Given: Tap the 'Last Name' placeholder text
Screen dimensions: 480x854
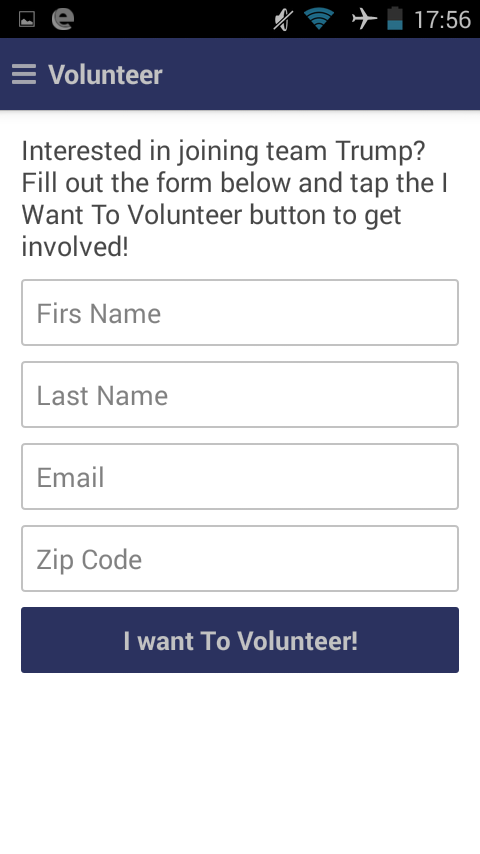Looking at the screenshot, I should [102, 396].
